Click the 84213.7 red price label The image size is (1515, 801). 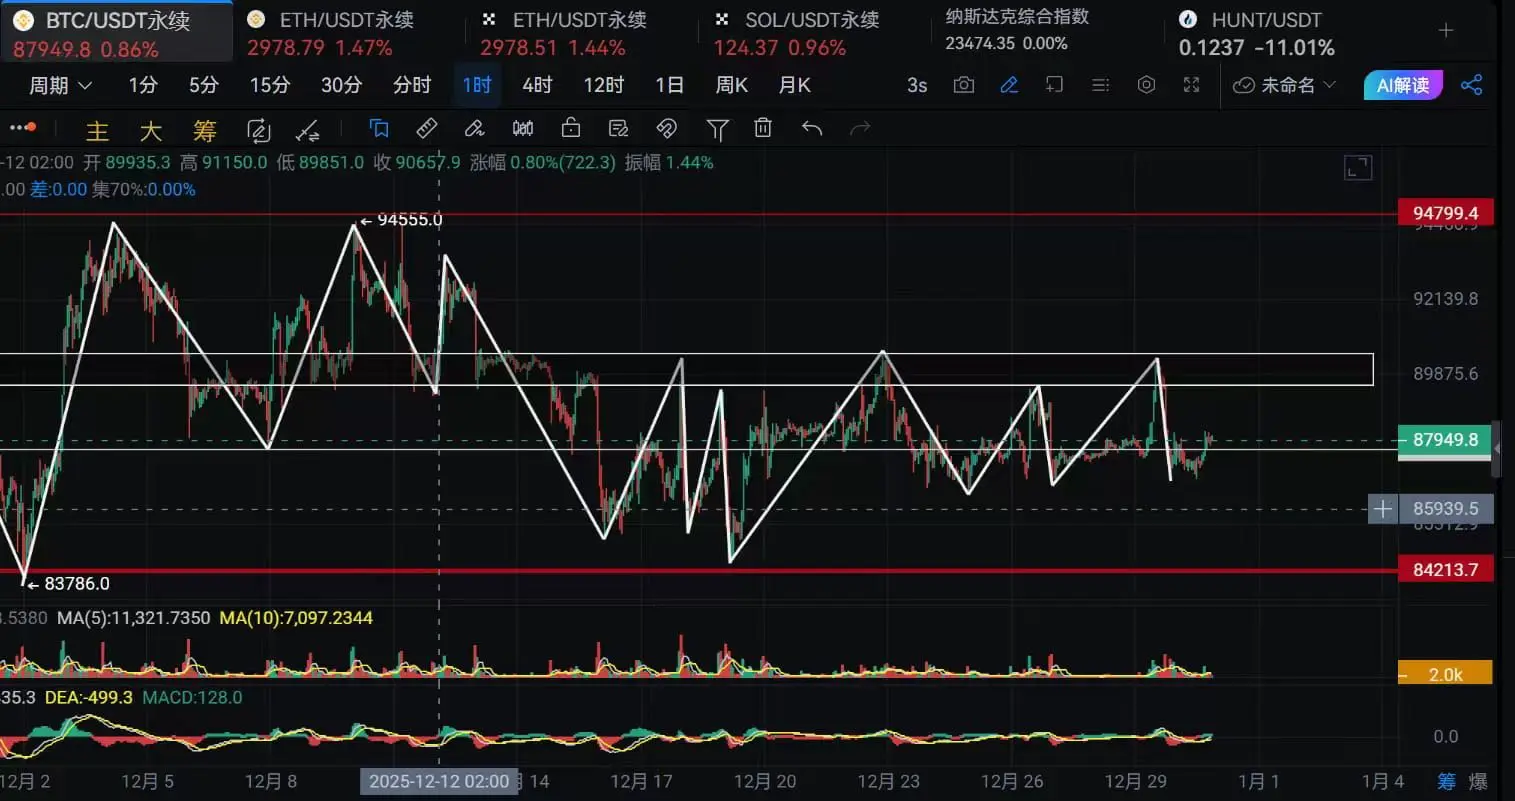pos(1445,569)
